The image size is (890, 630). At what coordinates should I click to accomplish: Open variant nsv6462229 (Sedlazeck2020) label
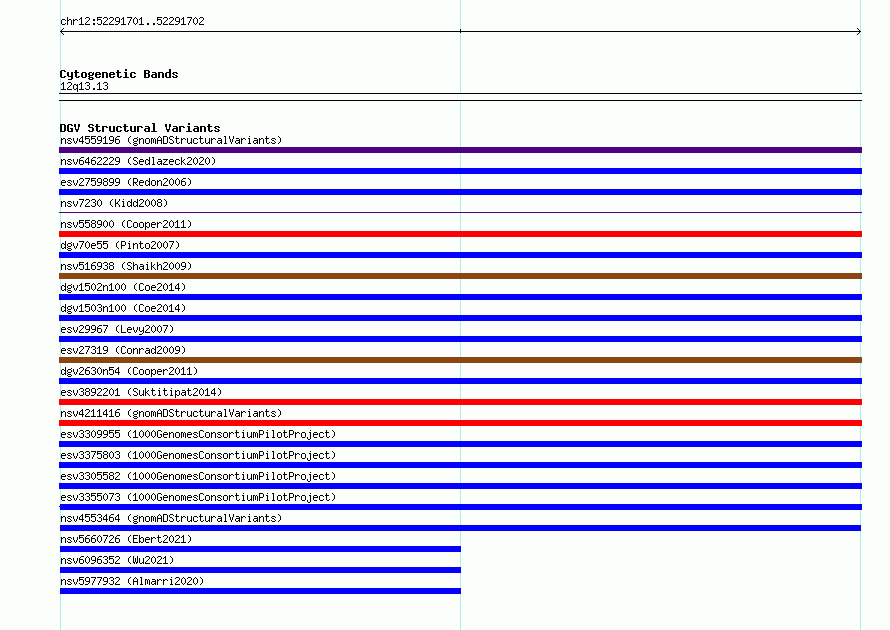pos(138,161)
